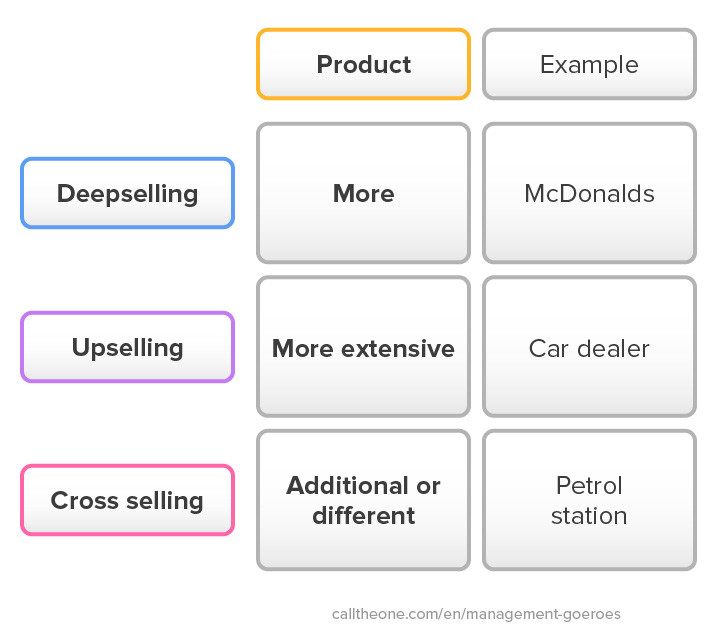Select the word station in example cell

click(x=589, y=516)
